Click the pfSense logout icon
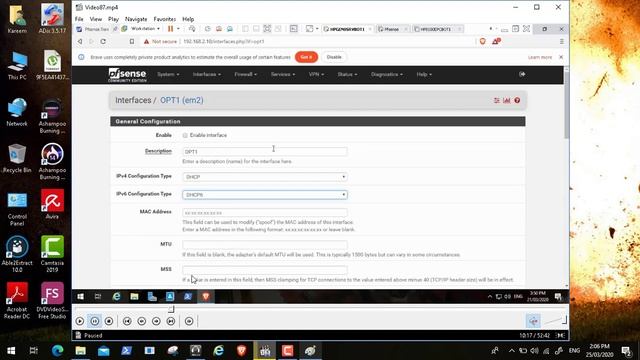 [x=522, y=74]
